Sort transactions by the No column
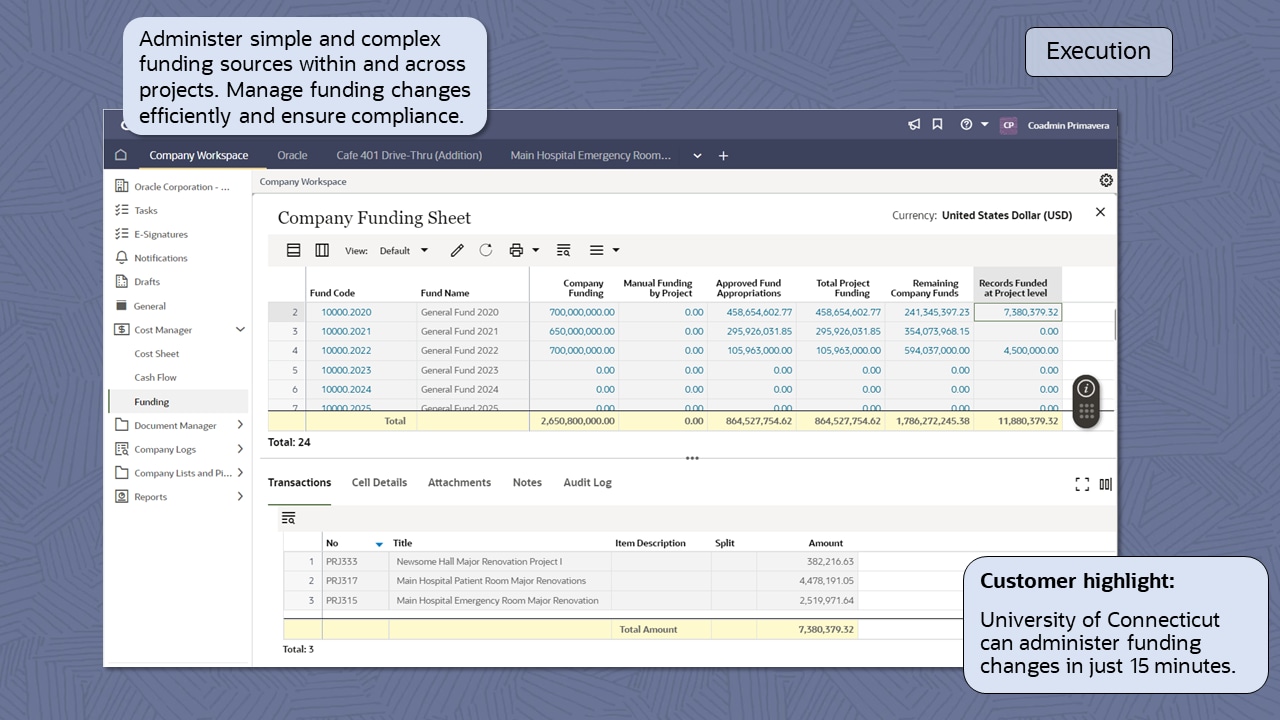 pyautogui.click(x=333, y=544)
